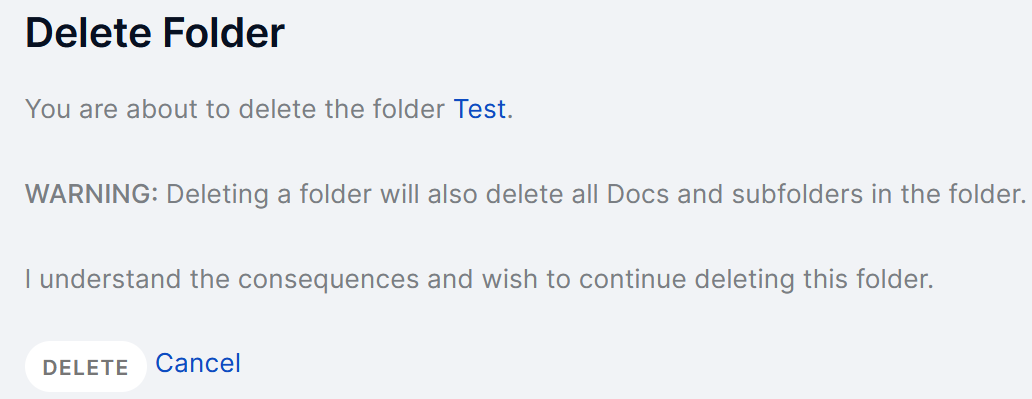Click the Delete Folder heading

pos(155,33)
